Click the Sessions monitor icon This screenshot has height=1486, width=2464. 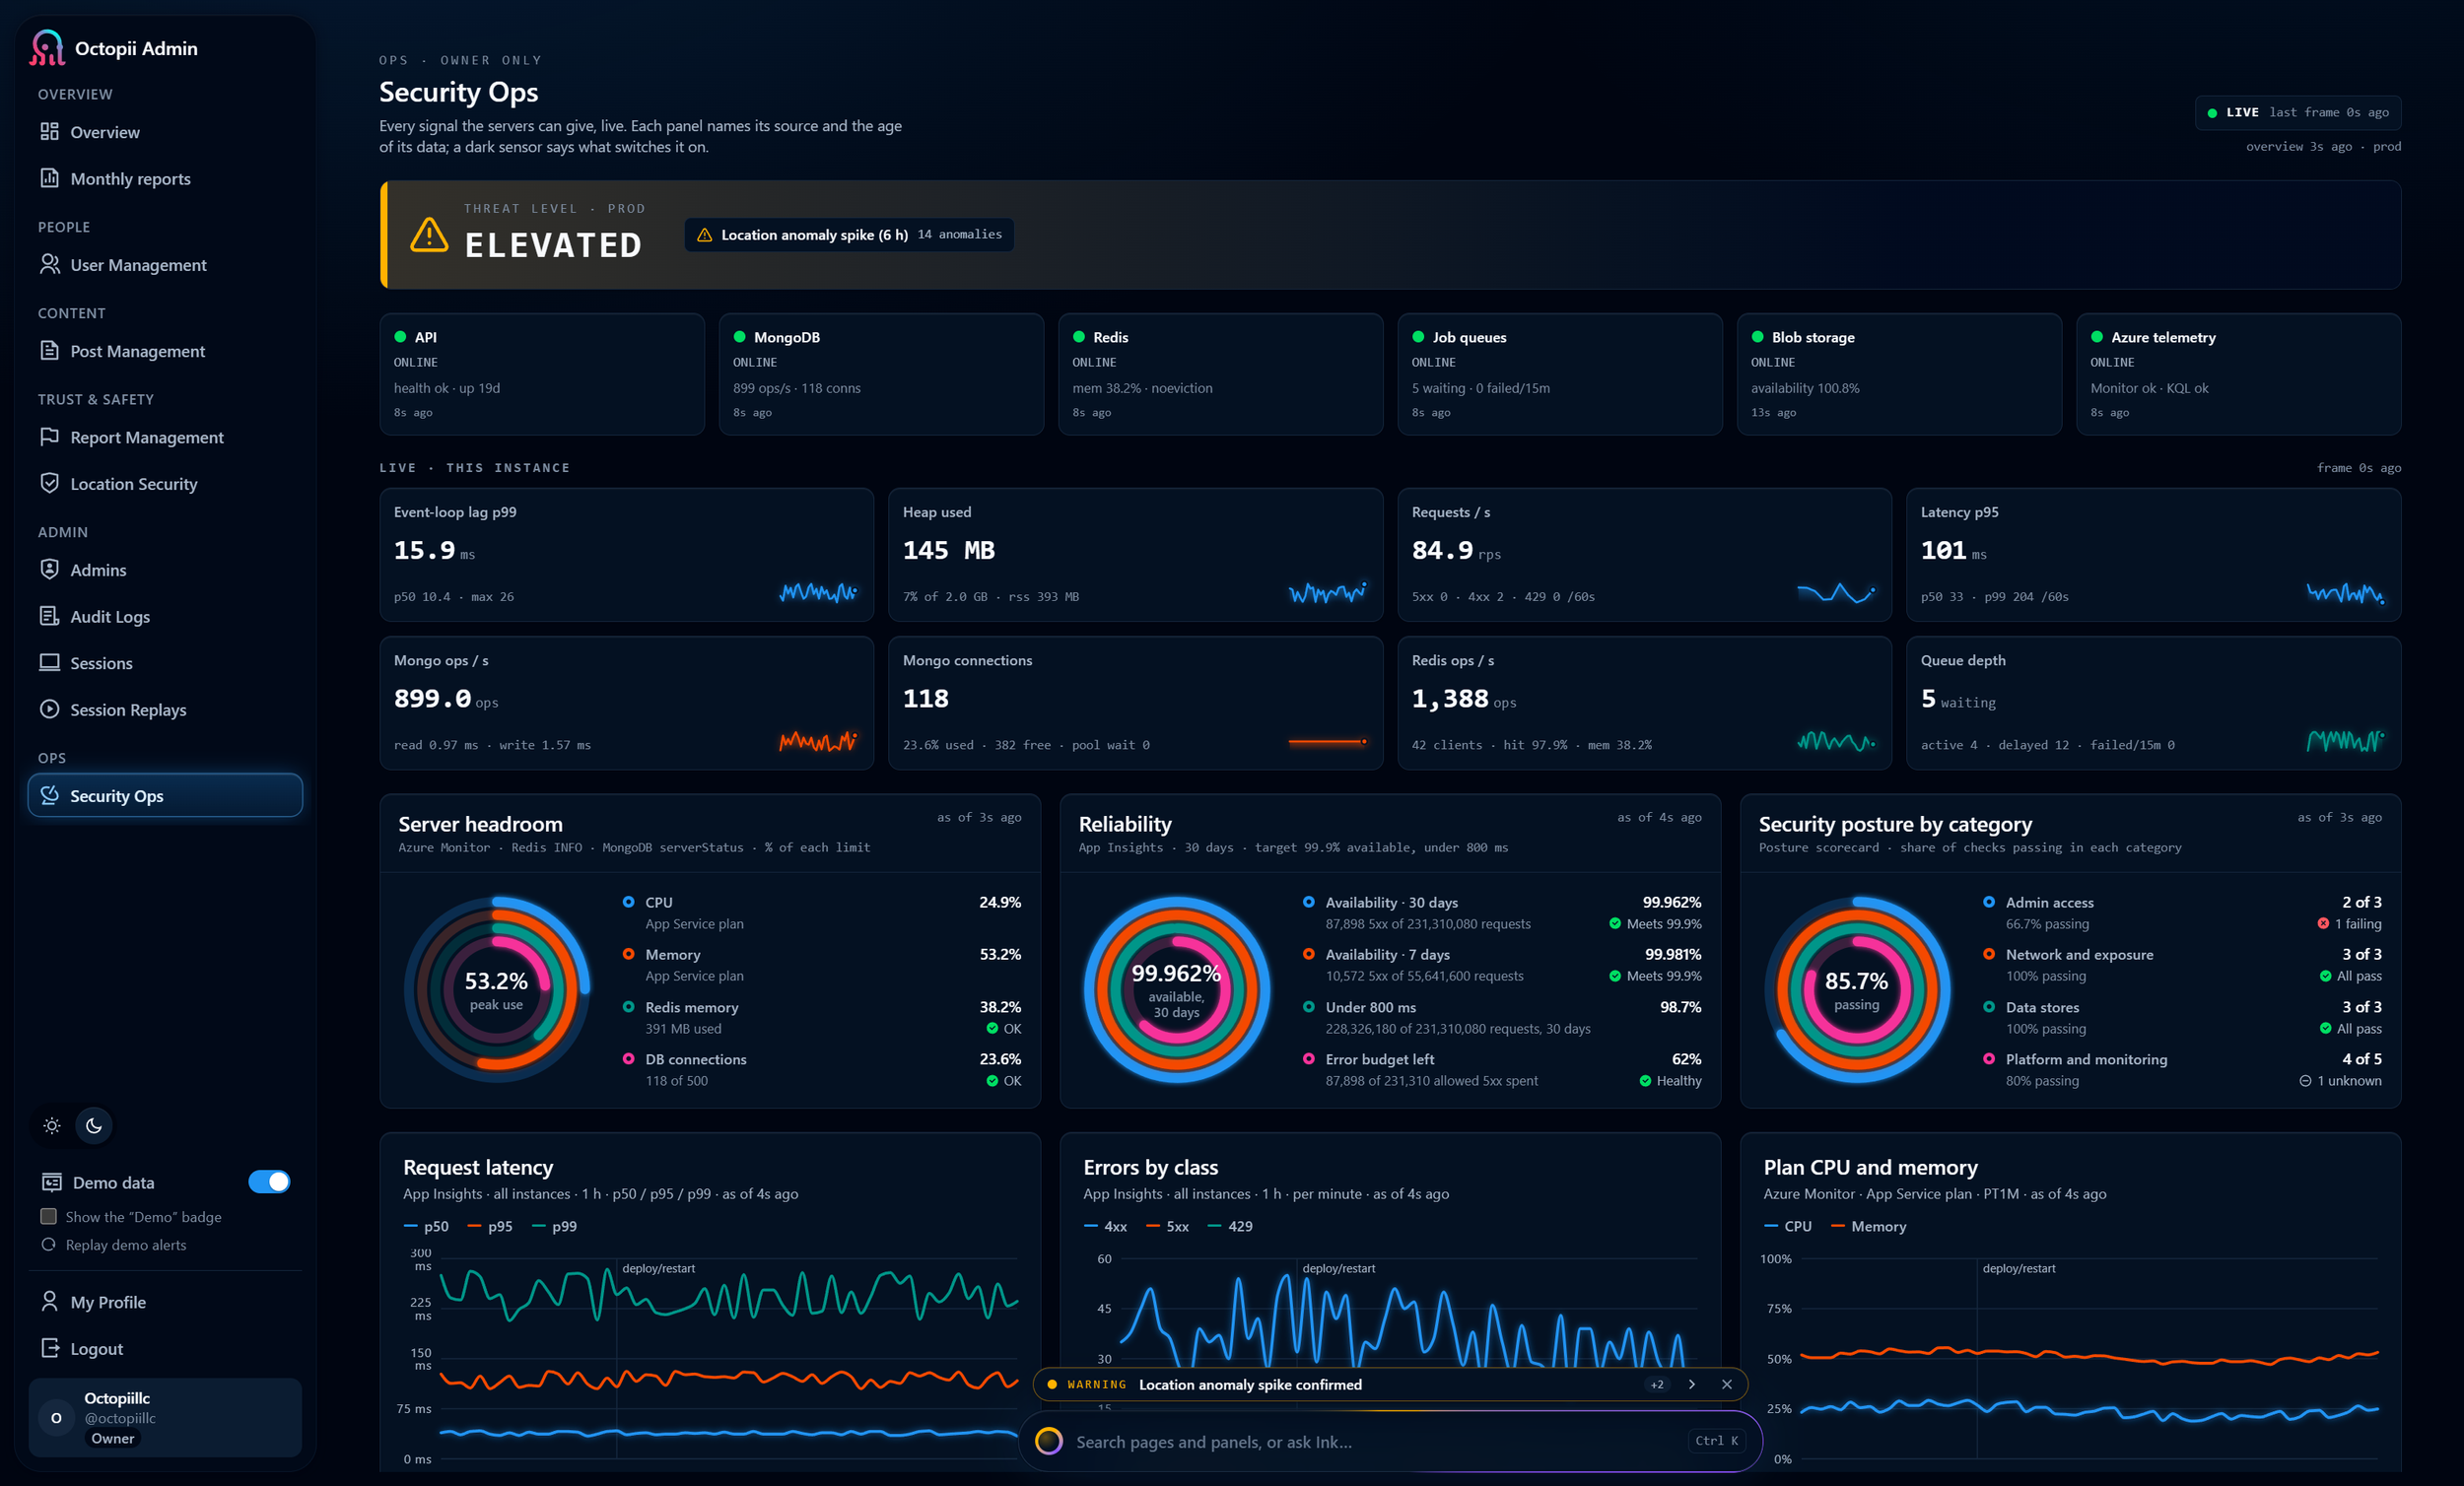[x=49, y=662]
